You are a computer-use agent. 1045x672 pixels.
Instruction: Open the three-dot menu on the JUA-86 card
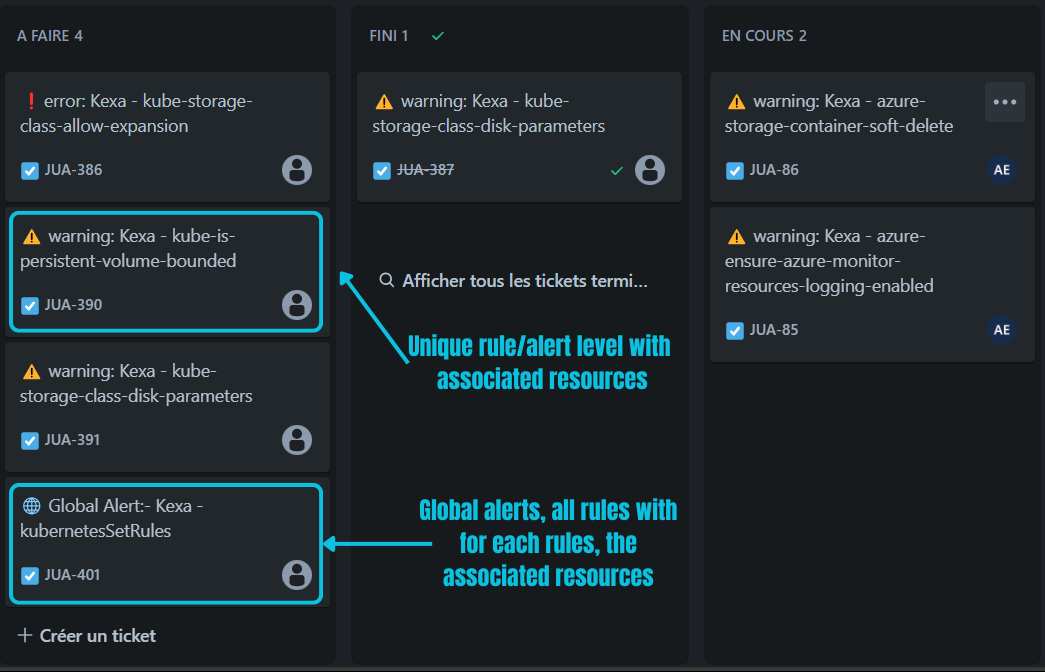[x=1004, y=102]
